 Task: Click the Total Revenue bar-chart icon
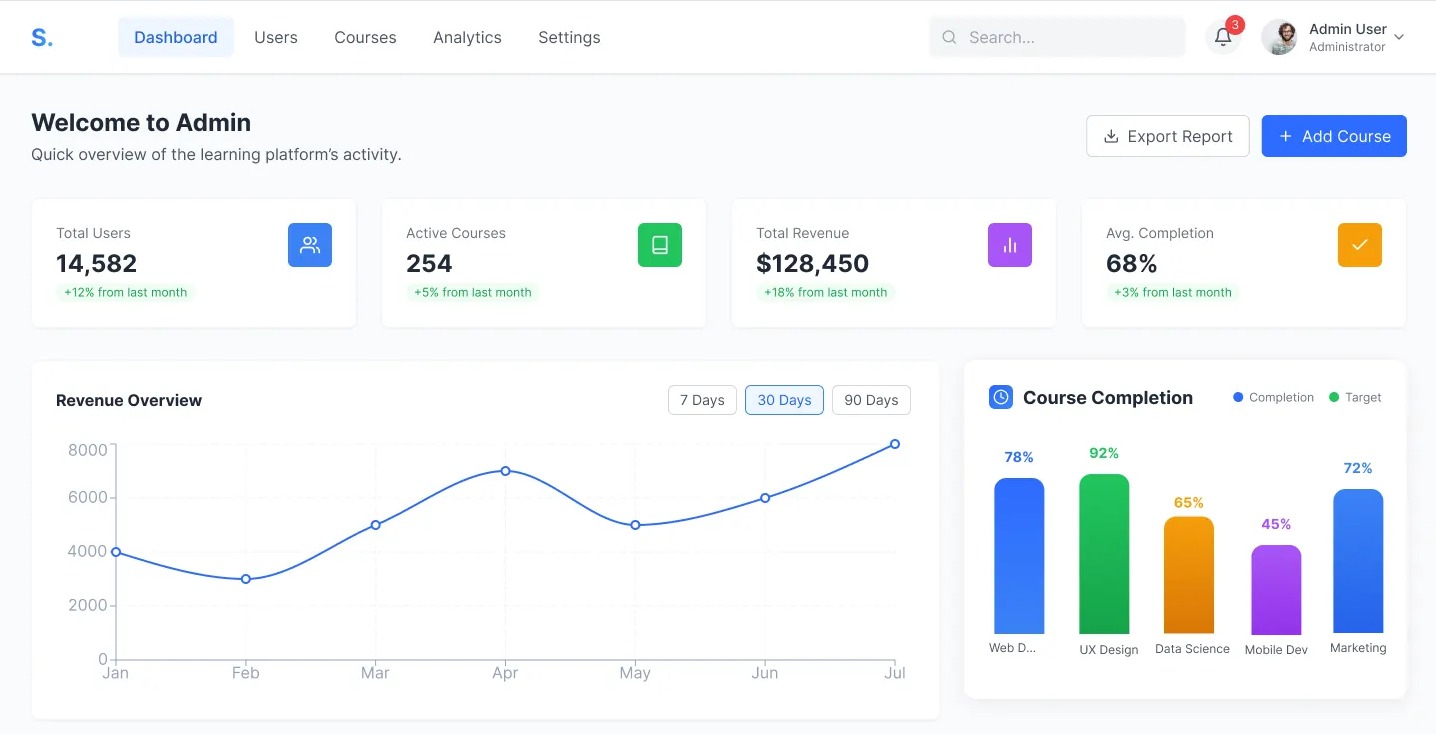(1010, 245)
